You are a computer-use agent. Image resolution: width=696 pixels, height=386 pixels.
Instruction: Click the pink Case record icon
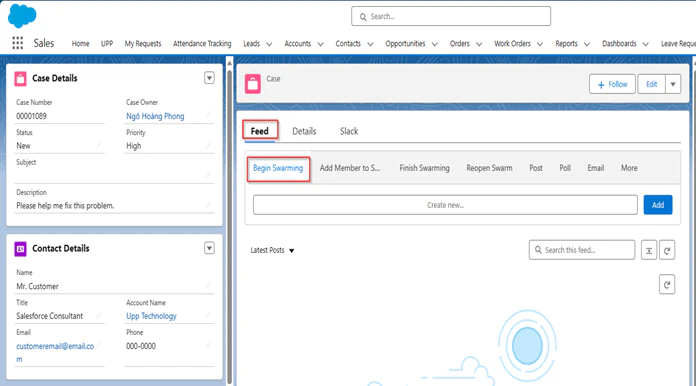(x=253, y=84)
